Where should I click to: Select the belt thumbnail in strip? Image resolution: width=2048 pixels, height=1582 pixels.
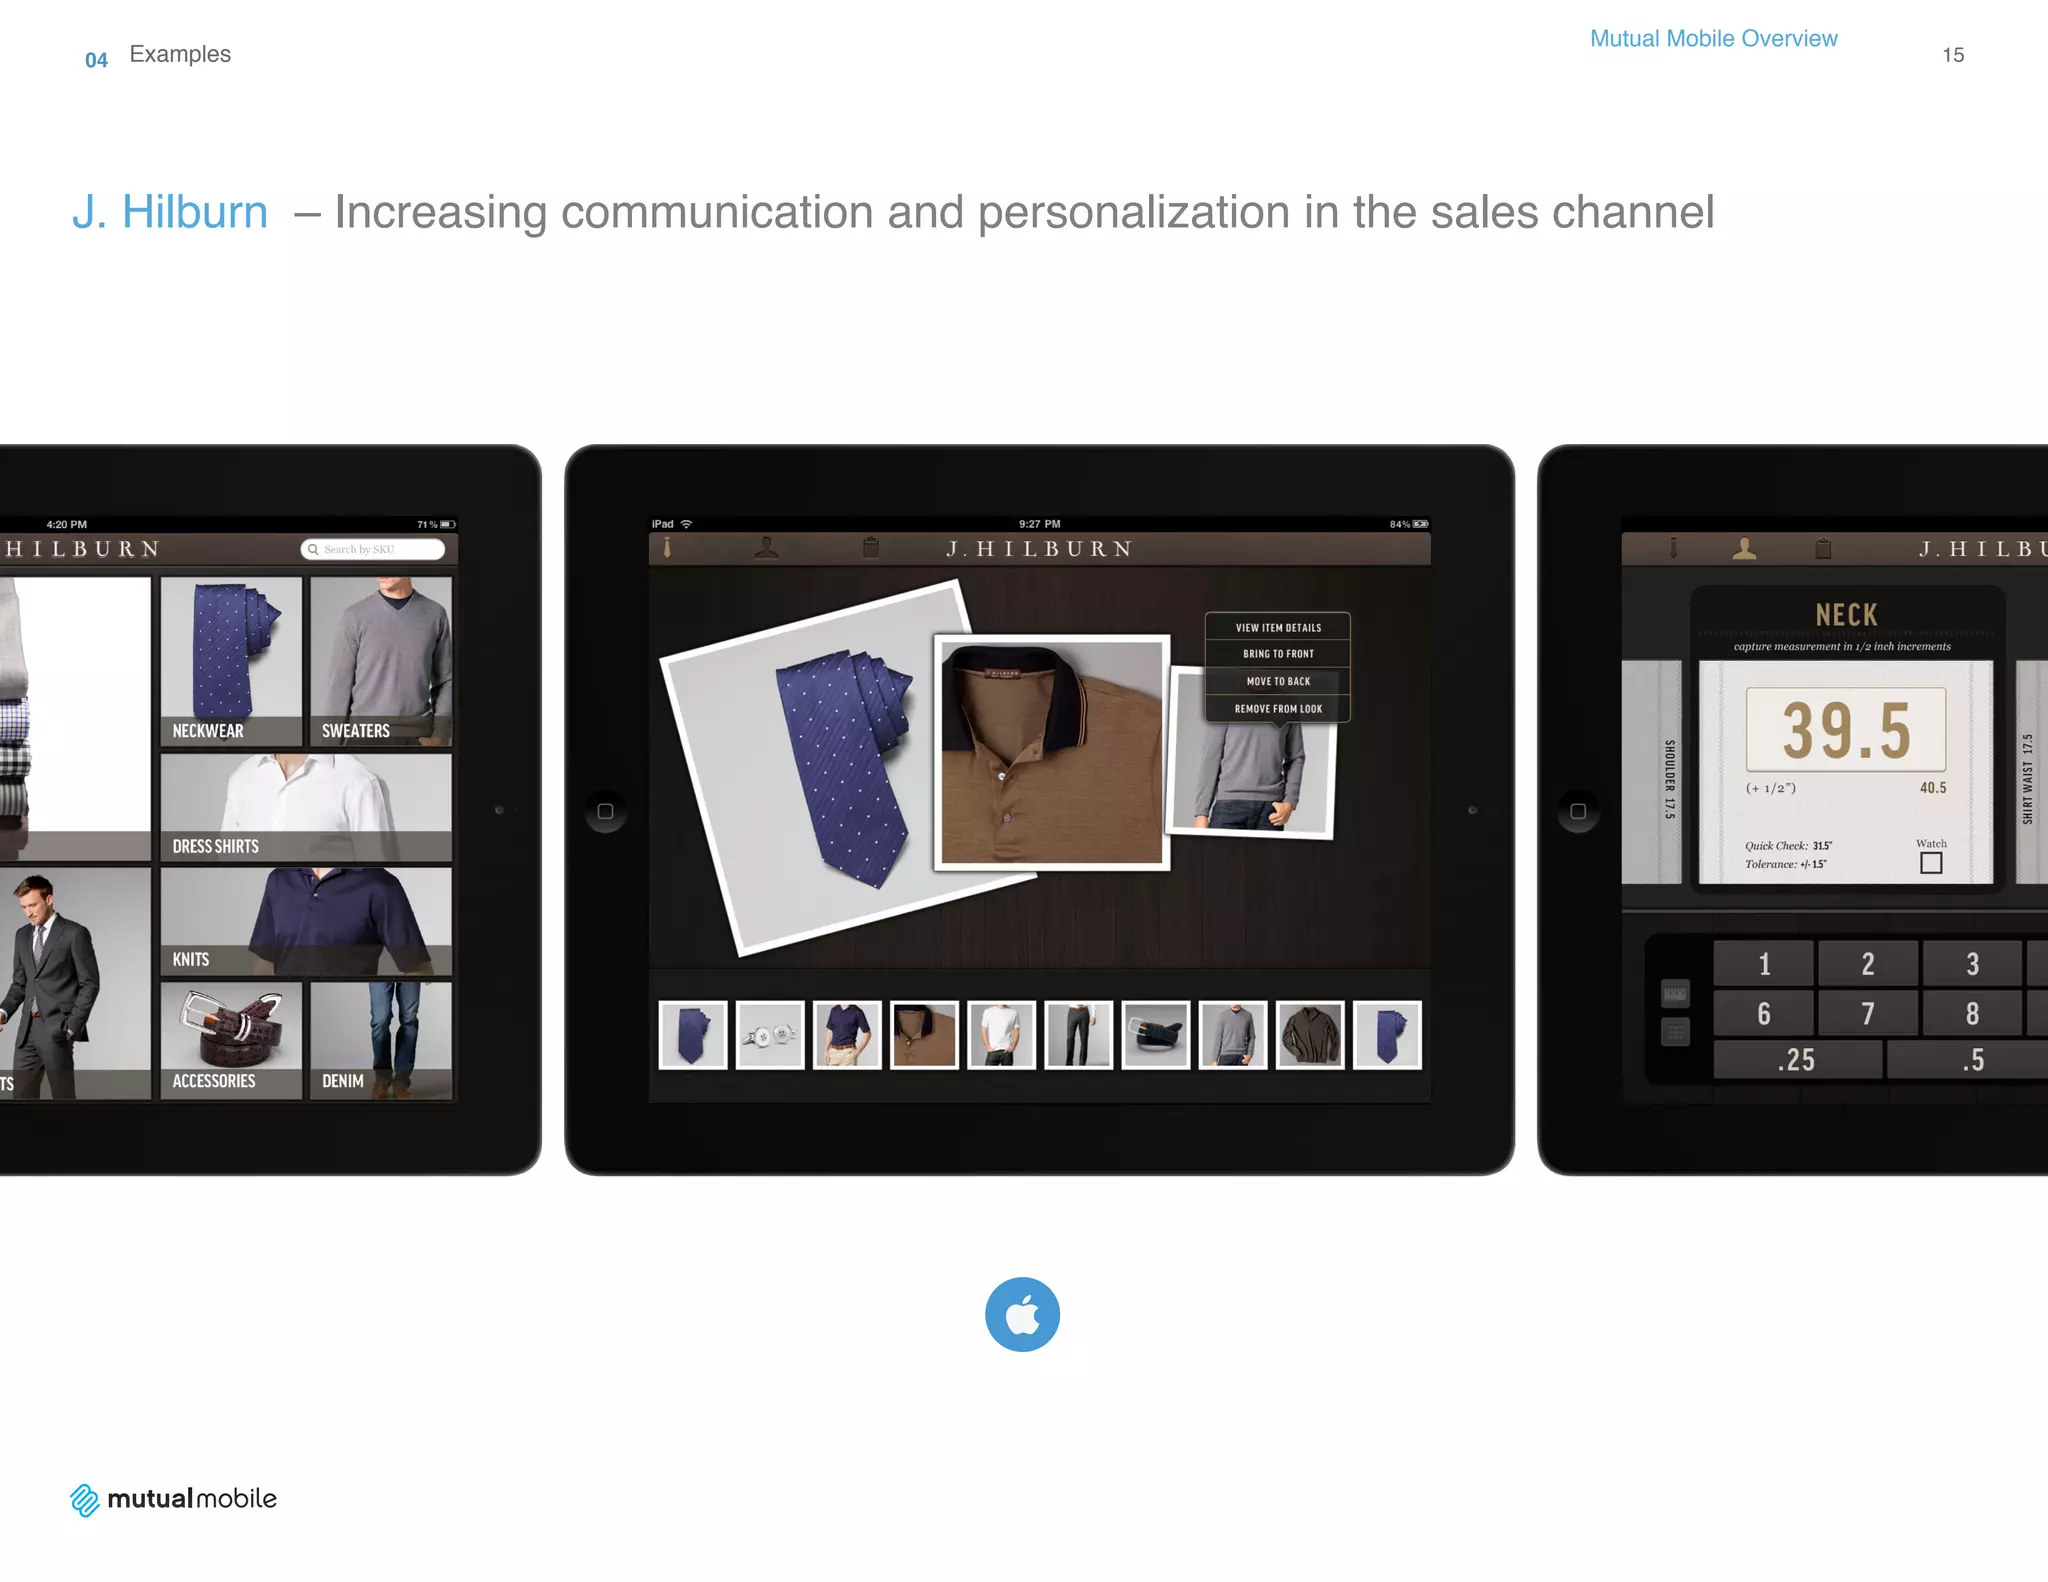coord(1156,1035)
